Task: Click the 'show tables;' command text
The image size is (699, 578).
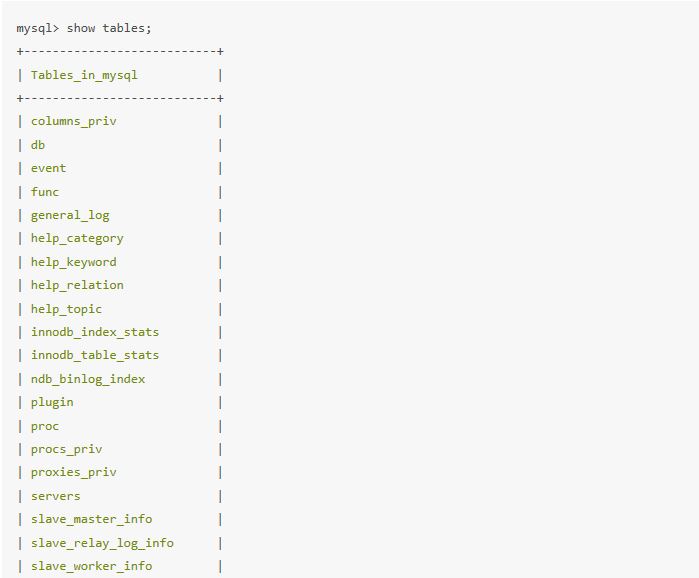Action: (110, 28)
